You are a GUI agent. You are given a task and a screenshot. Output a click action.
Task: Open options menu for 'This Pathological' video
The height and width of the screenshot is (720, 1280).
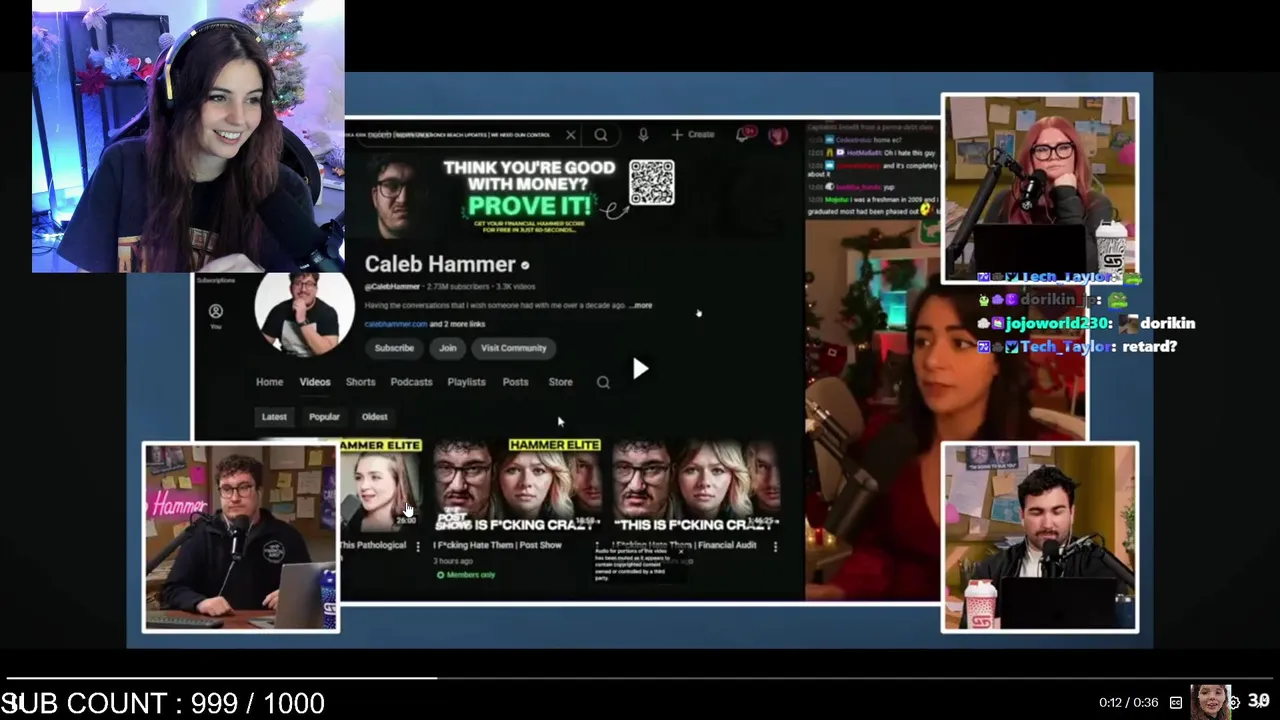tap(417, 546)
